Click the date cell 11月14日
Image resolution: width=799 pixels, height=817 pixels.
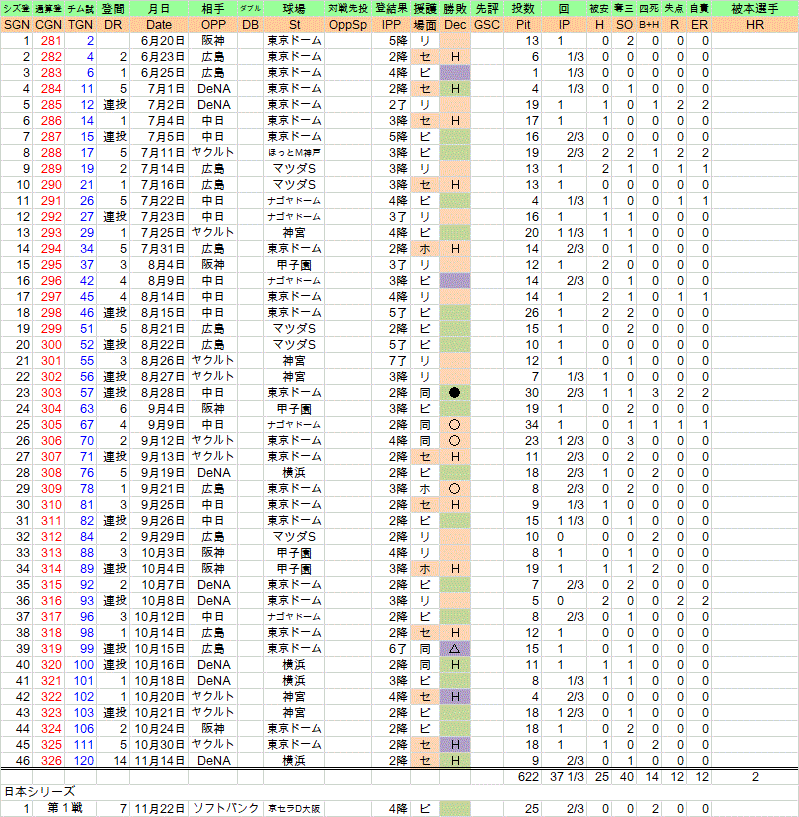(x=159, y=761)
